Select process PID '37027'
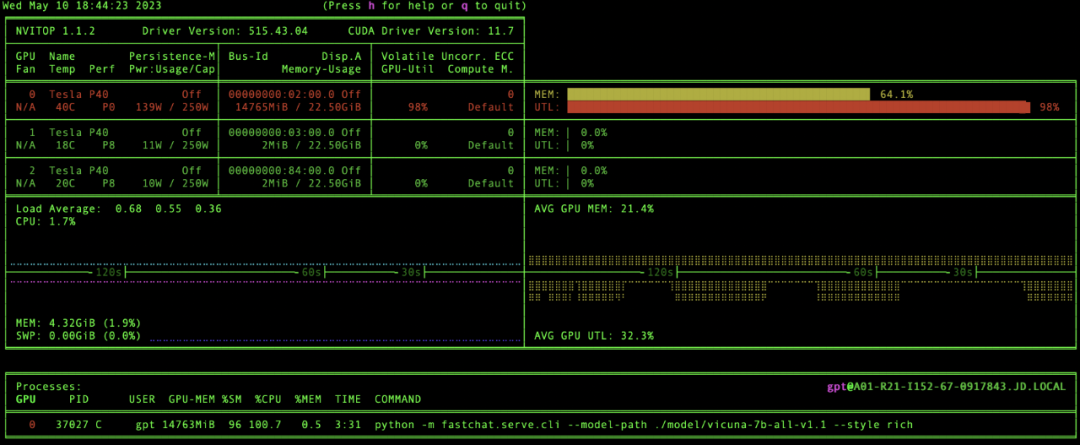Image resolution: width=1080 pixels, height=445 pixels. click(72, 424)
